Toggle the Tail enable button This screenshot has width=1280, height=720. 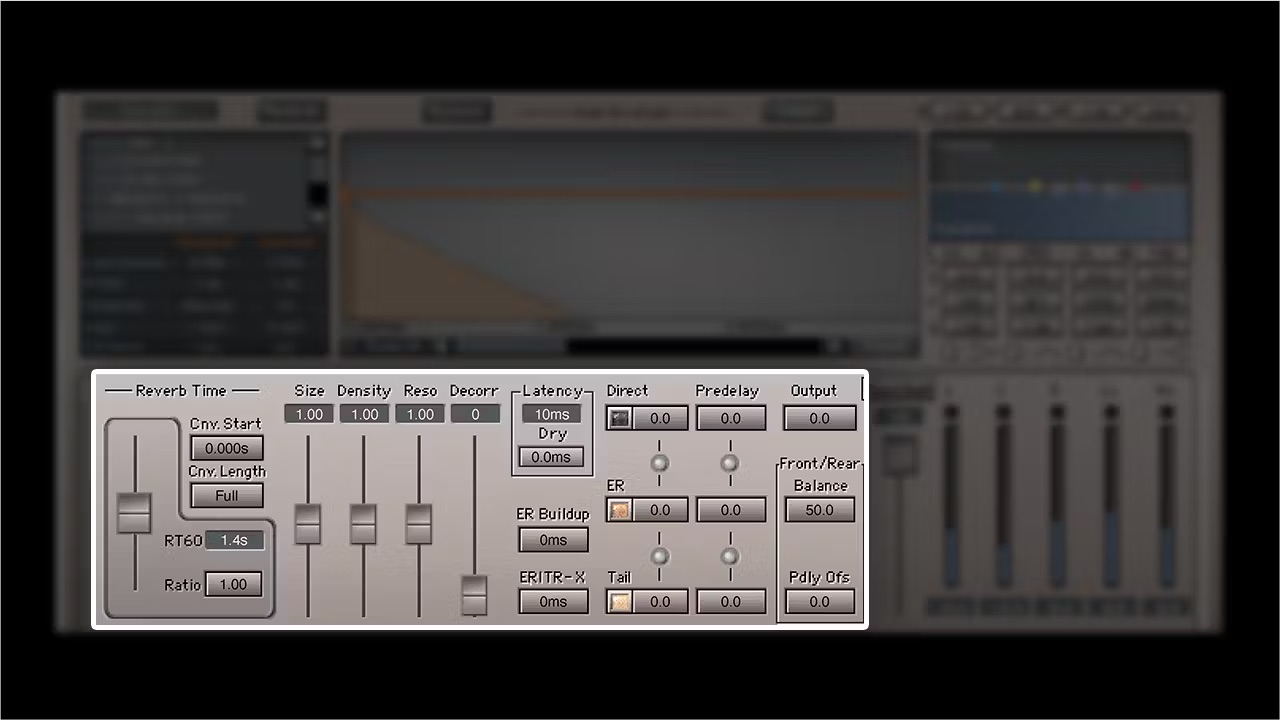click(x=620, y=602)
